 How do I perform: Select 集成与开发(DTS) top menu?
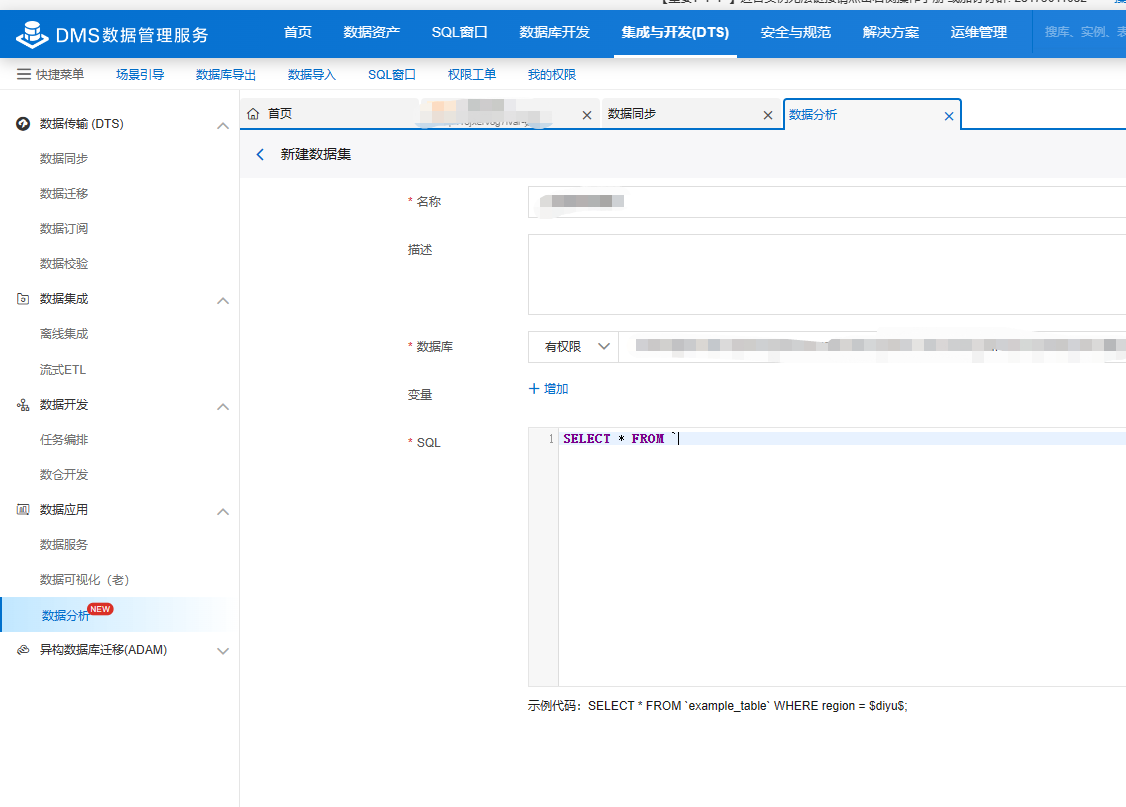pyautogui.click(x=675, y=32)
